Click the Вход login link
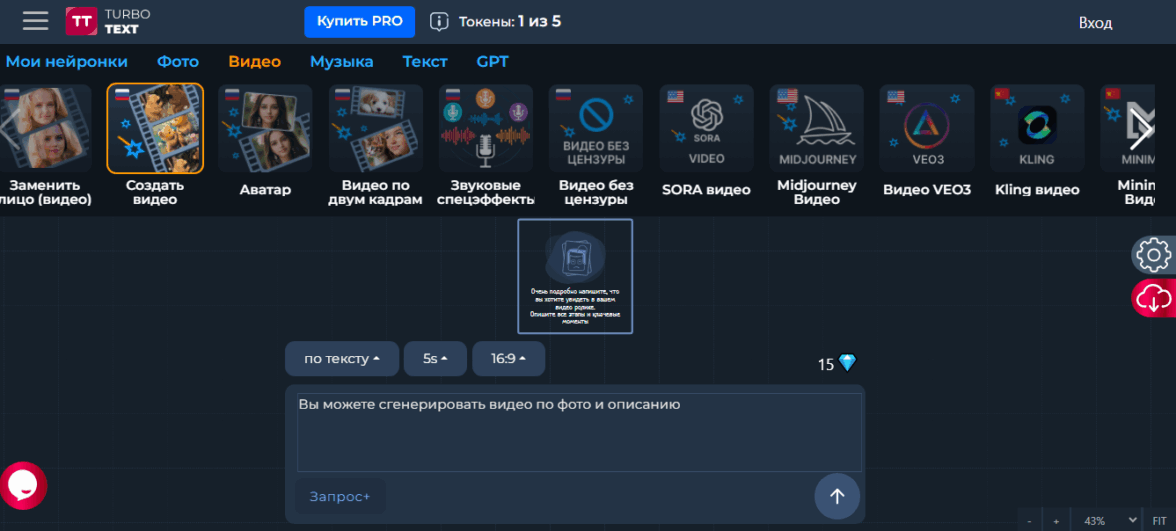The image size is (1176, 531). (x=1095, y=22)
